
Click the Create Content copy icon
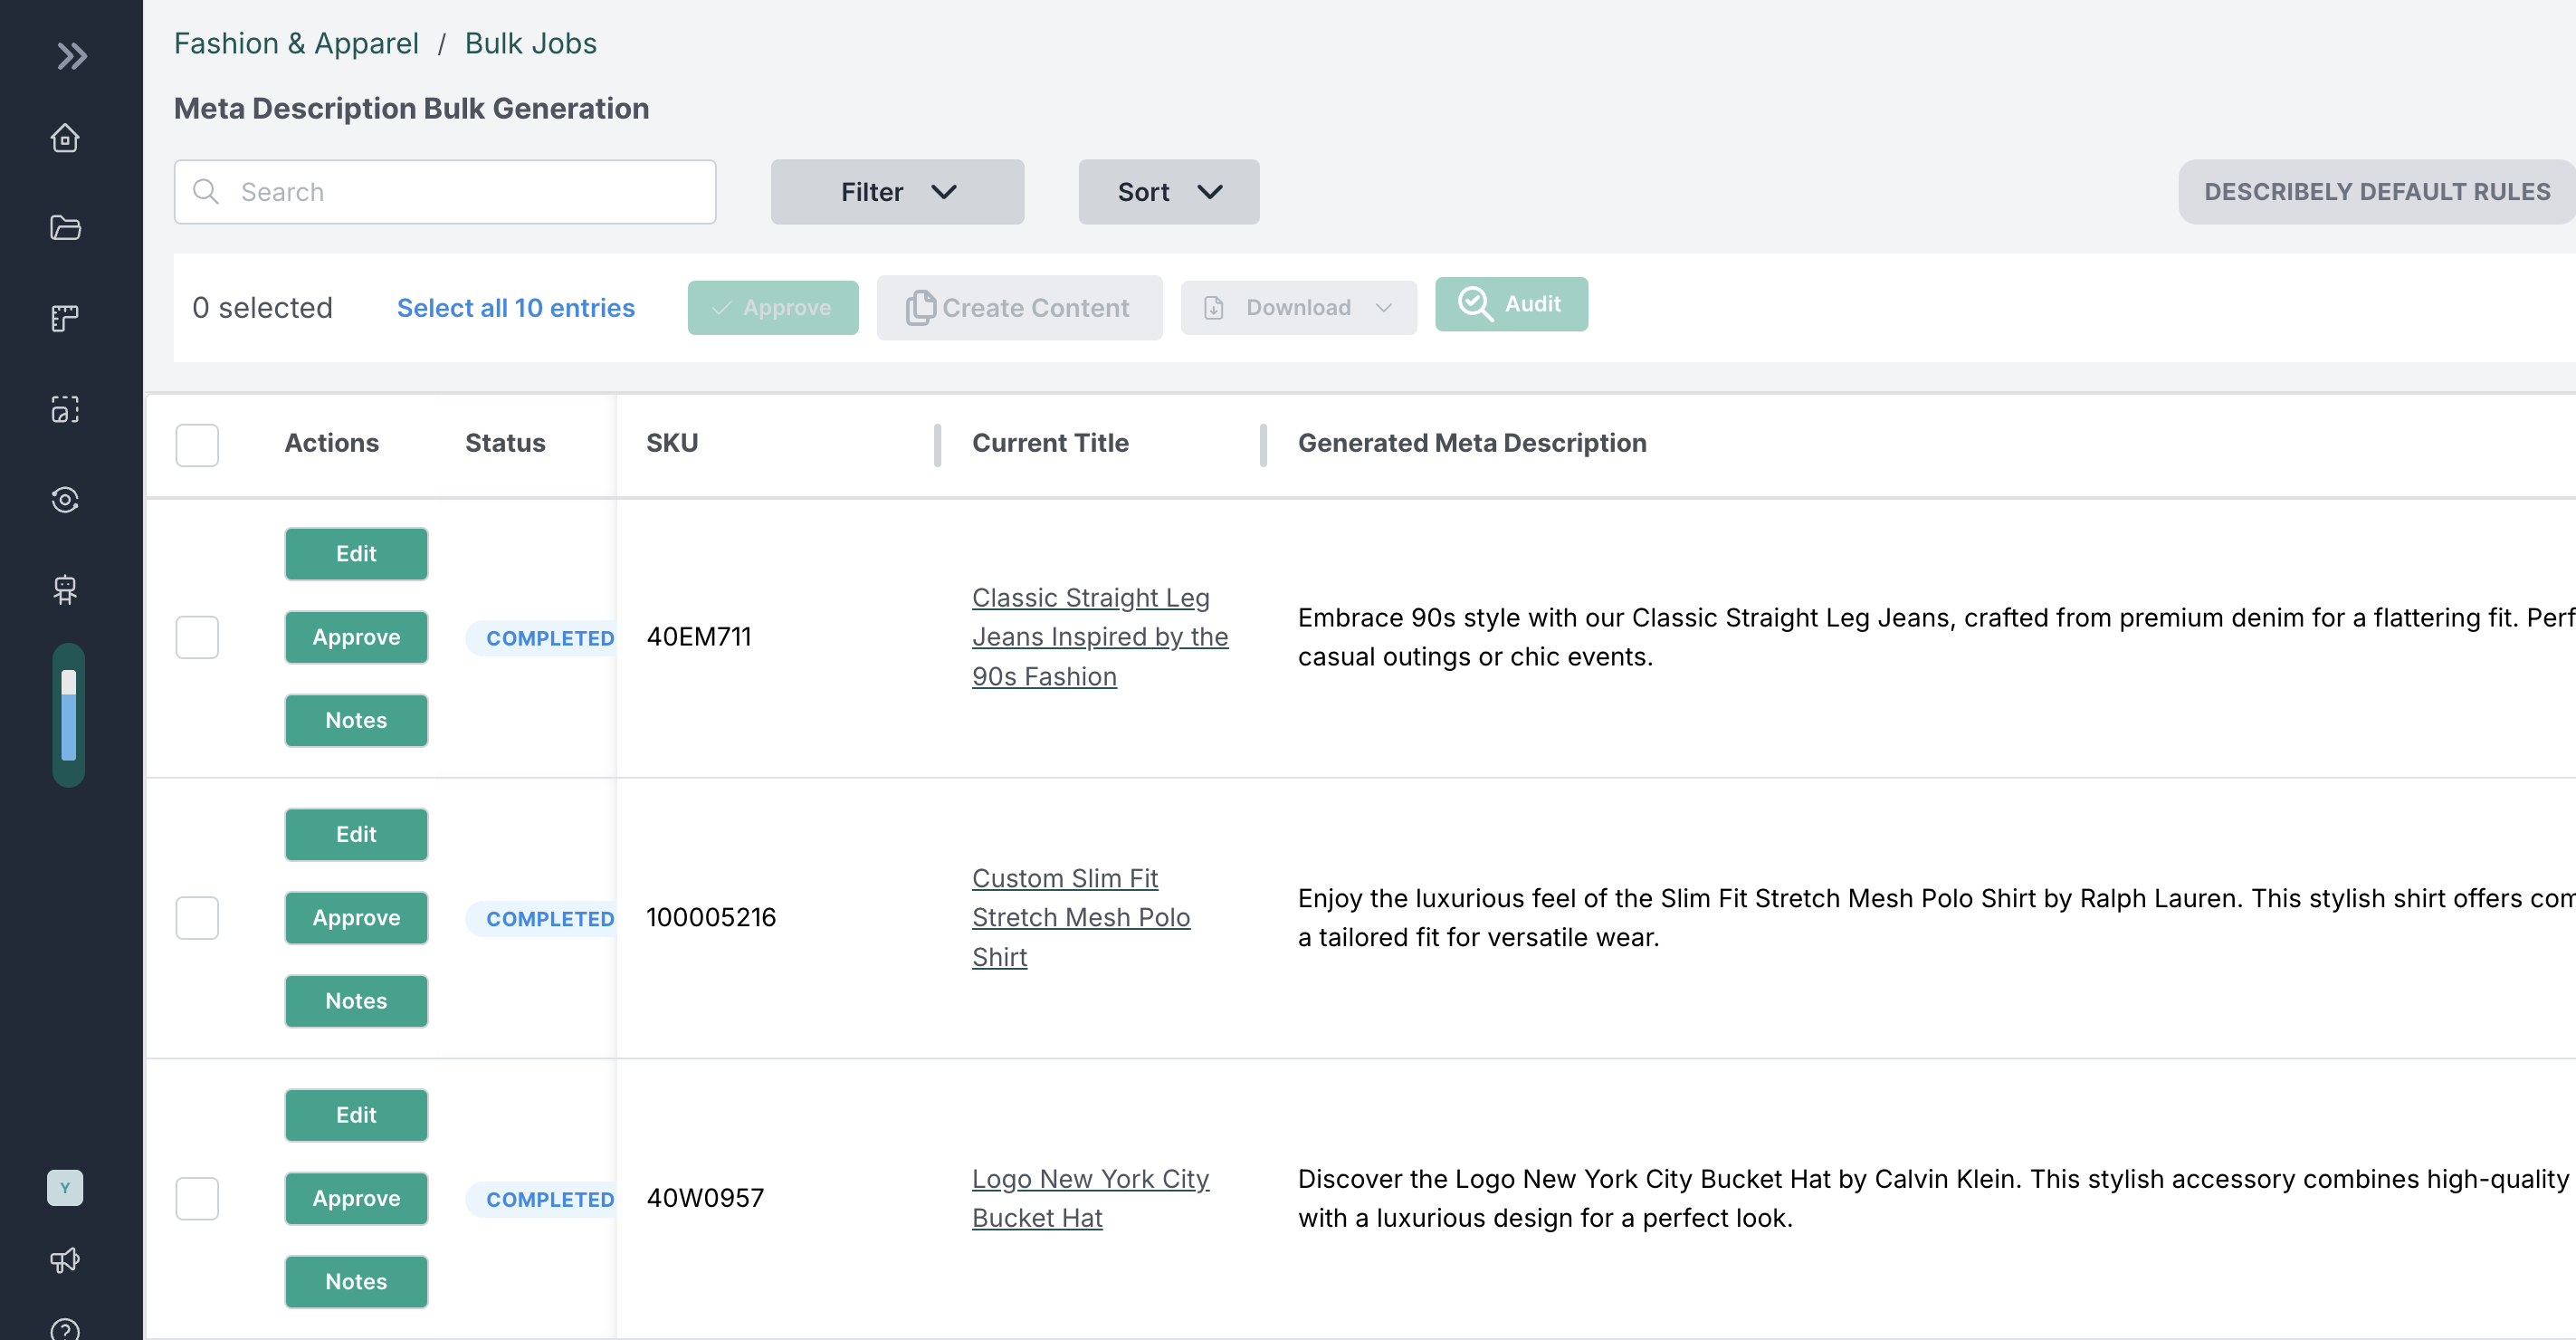pos(920,307)
